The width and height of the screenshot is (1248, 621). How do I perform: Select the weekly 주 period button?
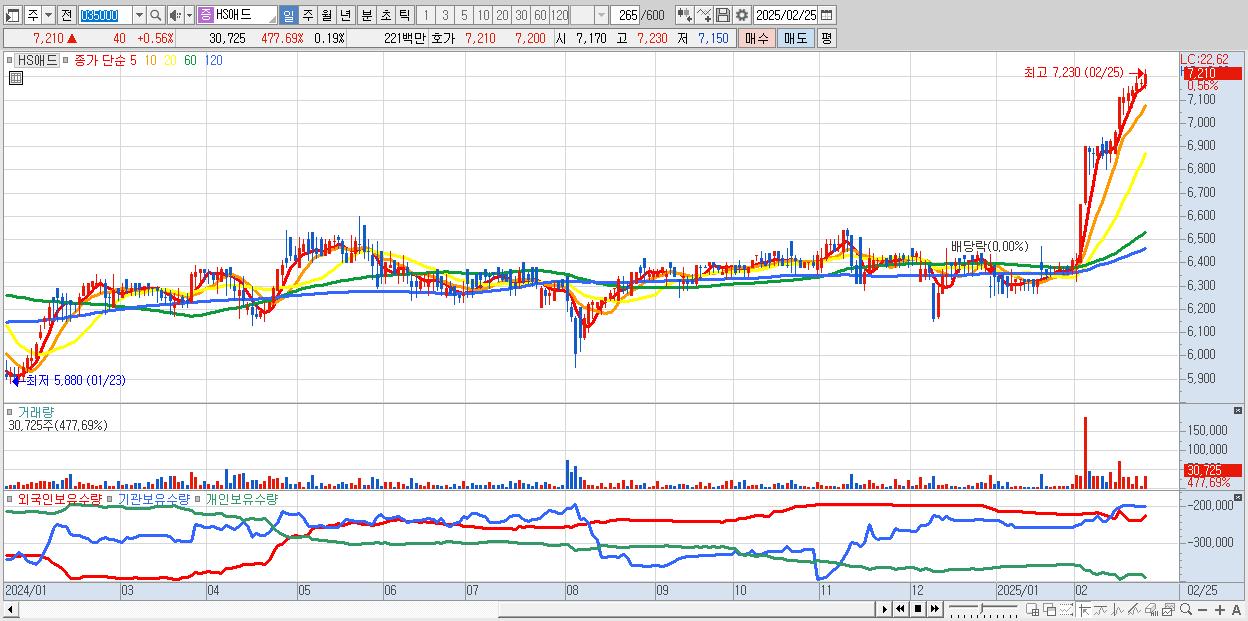307,15
